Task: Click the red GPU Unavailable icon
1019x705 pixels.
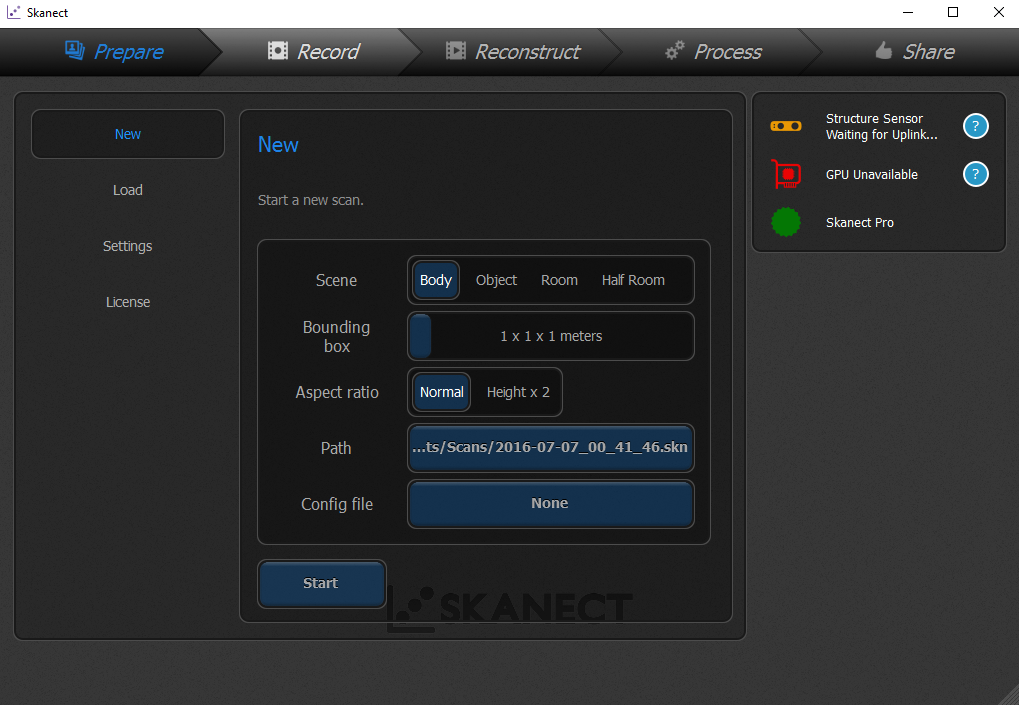Action: pyautogui.click(x=786, y=174)
